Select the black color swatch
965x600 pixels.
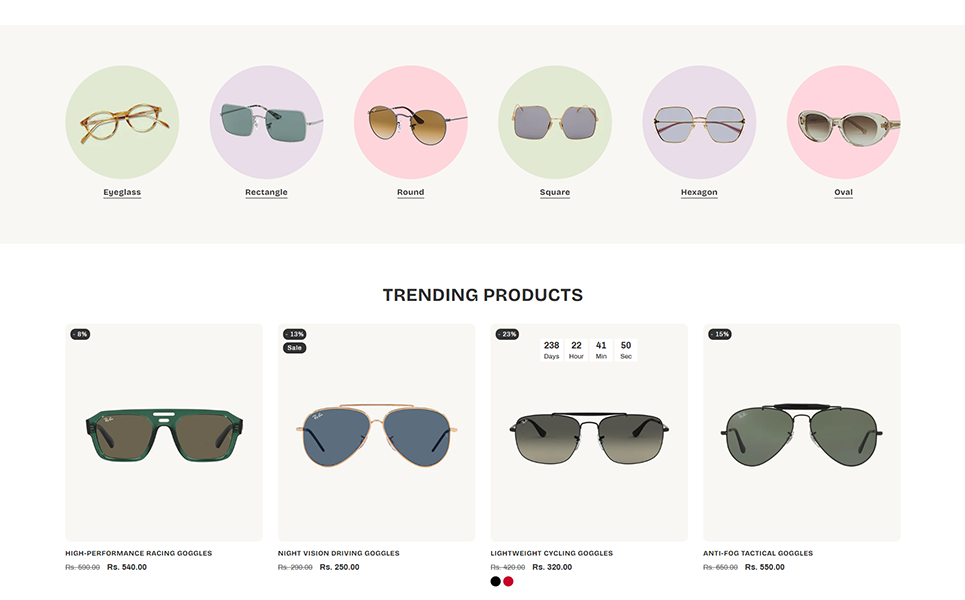pos(495,582)
